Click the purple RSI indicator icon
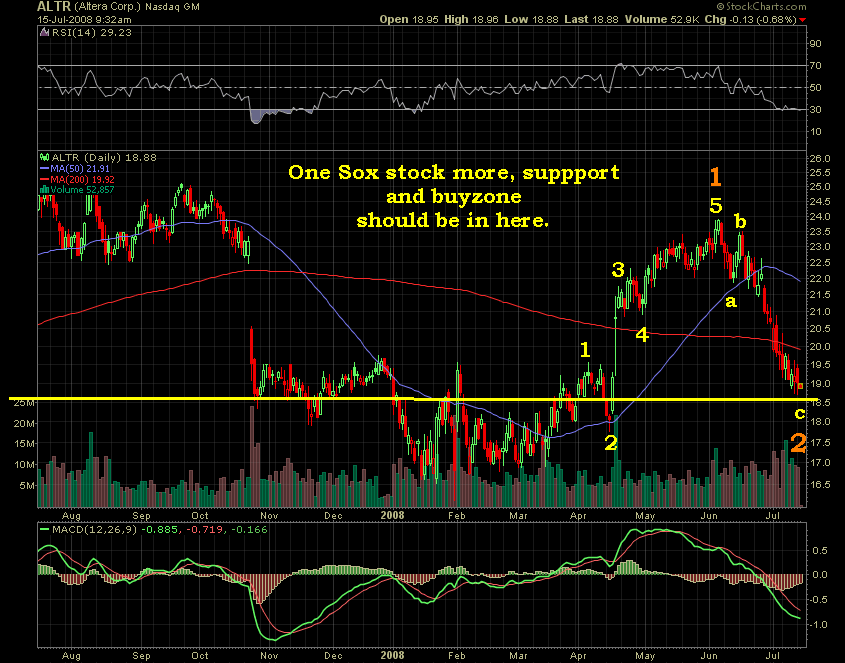This screenshot has width=845, height=663. coord(45,32)
